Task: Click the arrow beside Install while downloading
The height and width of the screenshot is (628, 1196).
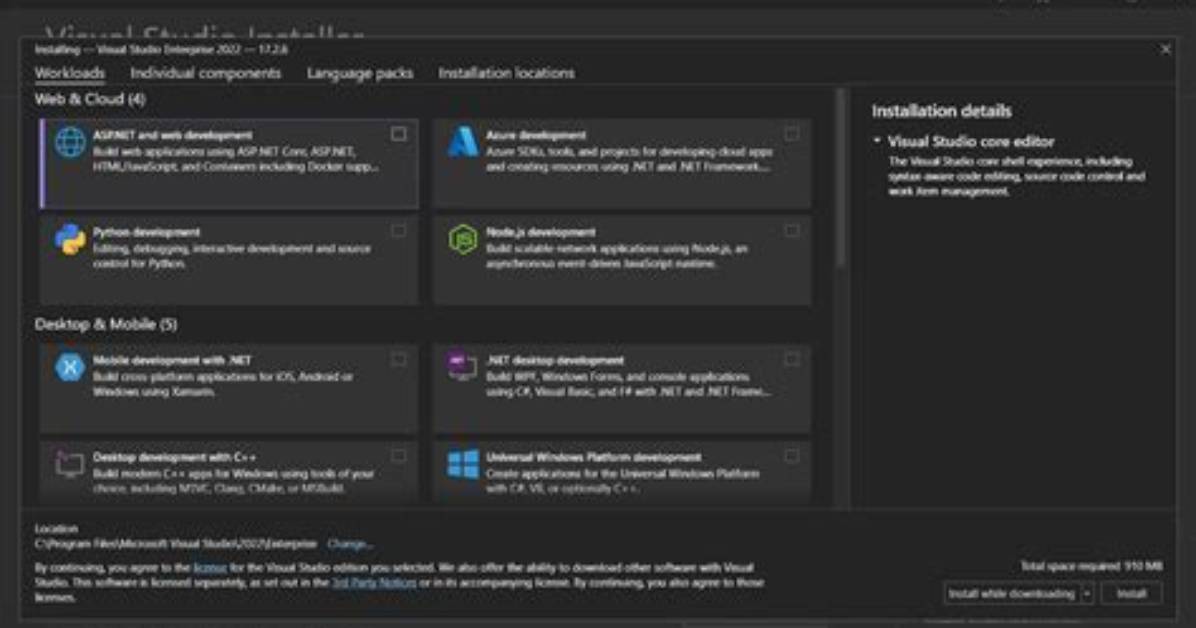Action: [1087, 594]
